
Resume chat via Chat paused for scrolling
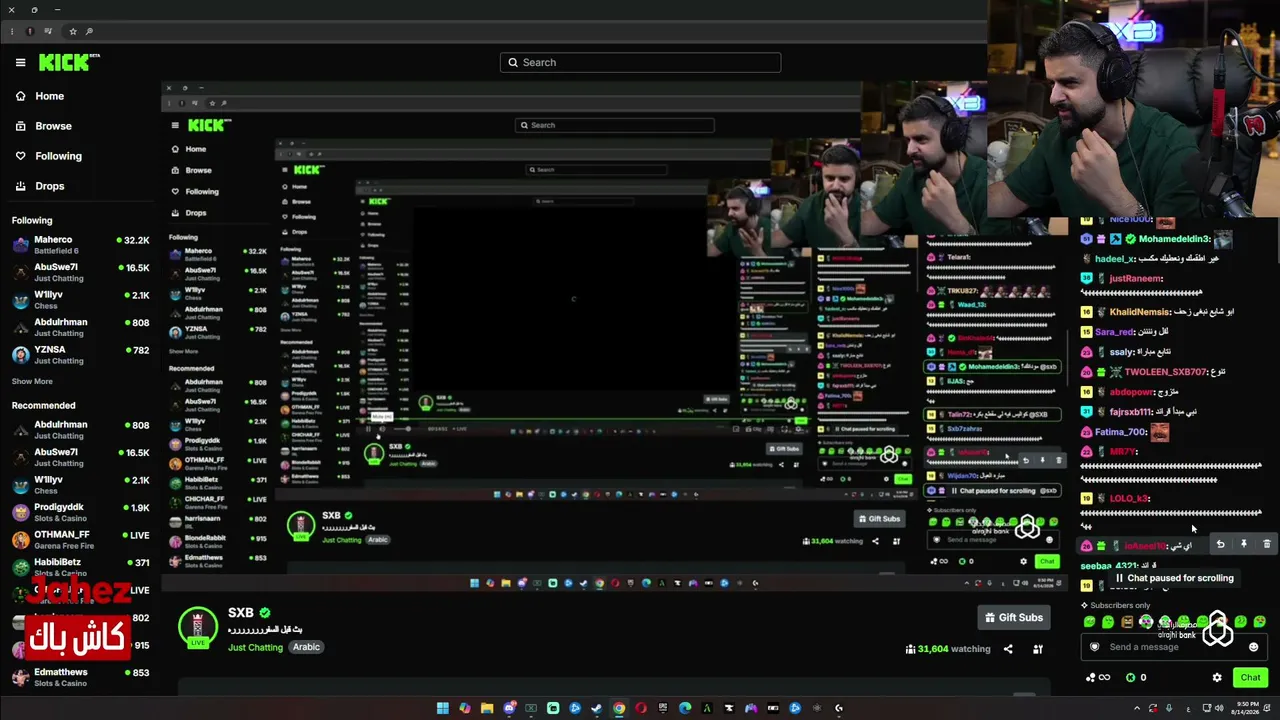coord(1174,578)
